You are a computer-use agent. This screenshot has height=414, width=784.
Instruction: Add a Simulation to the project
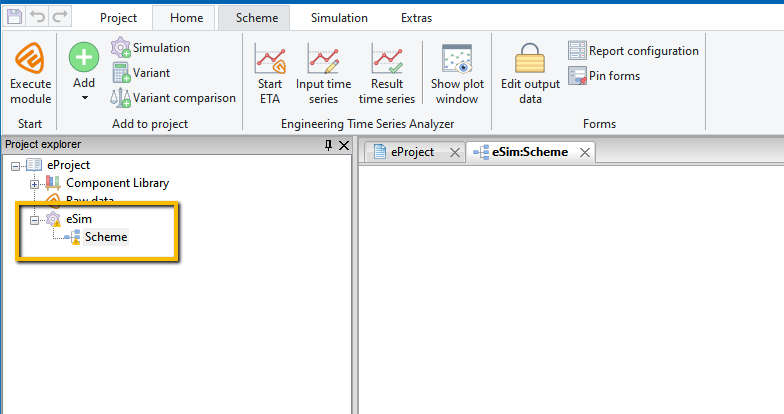click(x=150, y=48)
